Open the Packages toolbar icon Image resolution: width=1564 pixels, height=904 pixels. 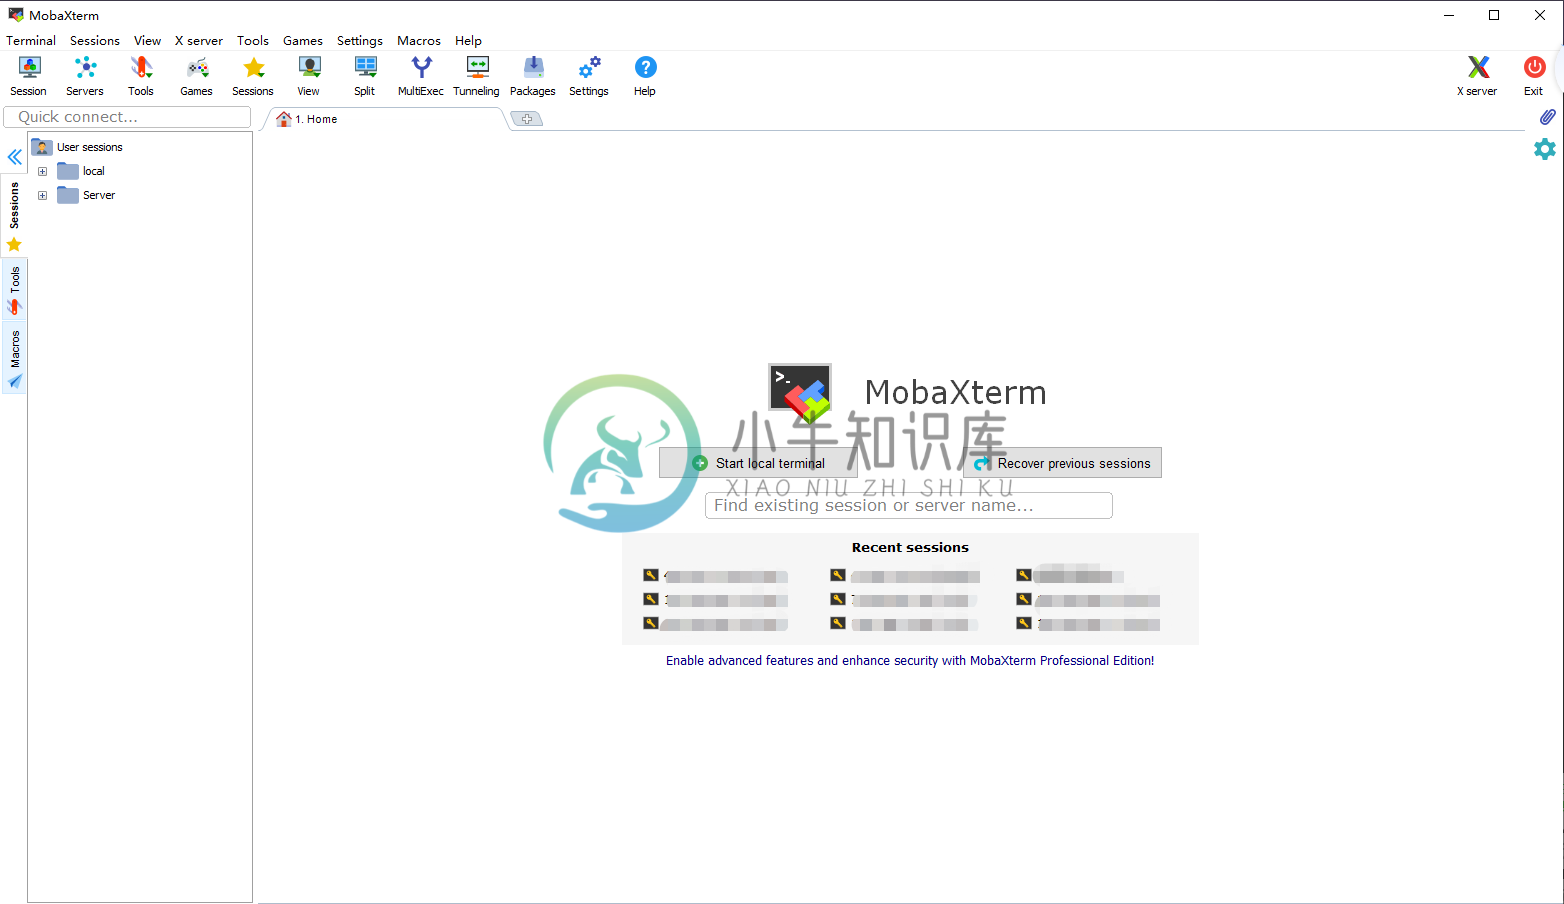(533, 76)
